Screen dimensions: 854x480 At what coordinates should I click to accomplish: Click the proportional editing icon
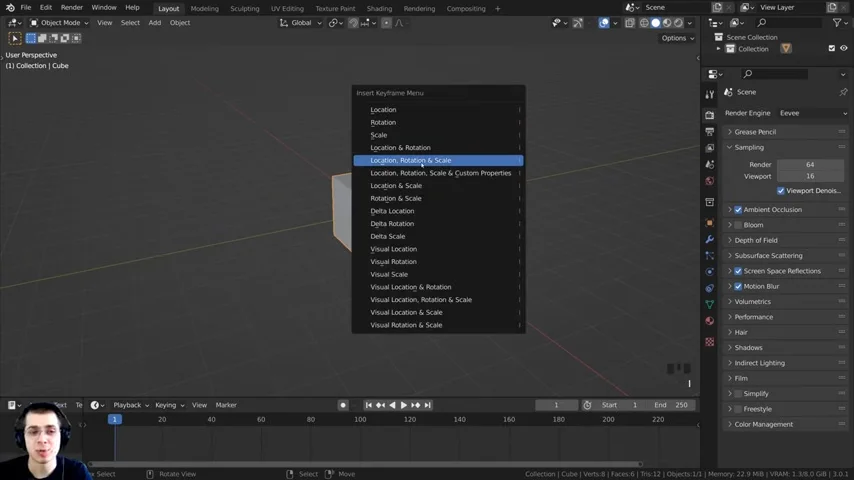point(386,23)
